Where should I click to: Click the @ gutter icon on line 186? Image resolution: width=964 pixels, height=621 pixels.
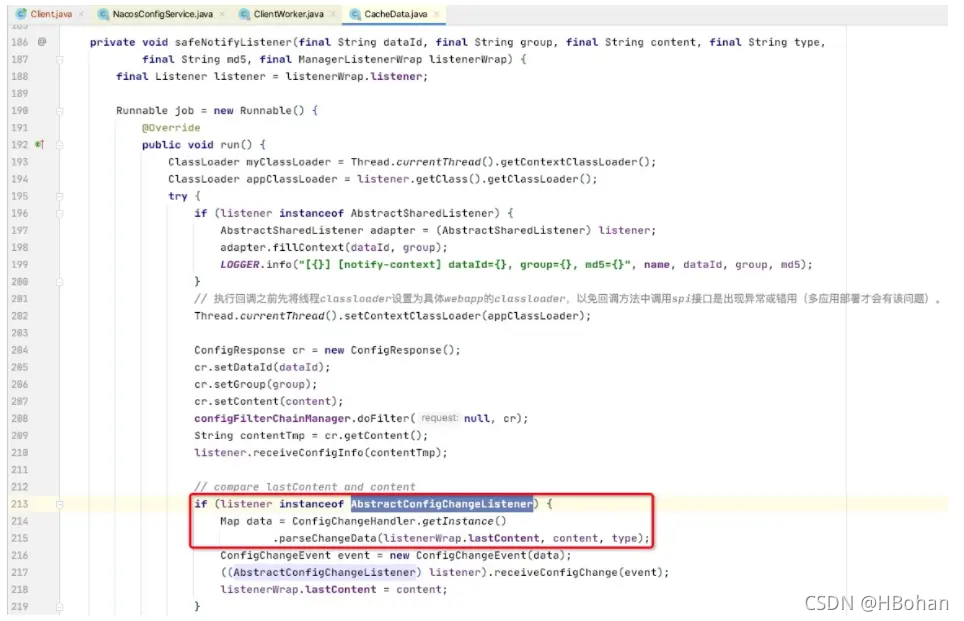coord(42,42)
